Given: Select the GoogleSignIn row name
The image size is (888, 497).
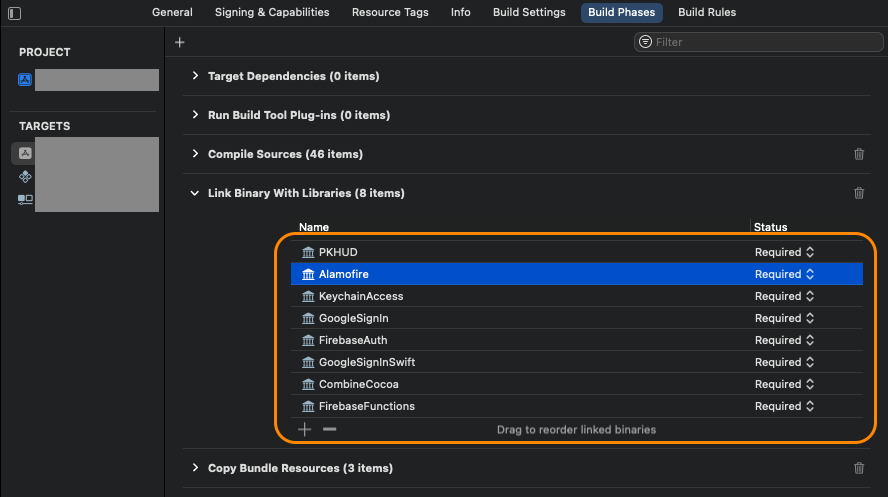Looking at the screenshot, I should 353,319.
